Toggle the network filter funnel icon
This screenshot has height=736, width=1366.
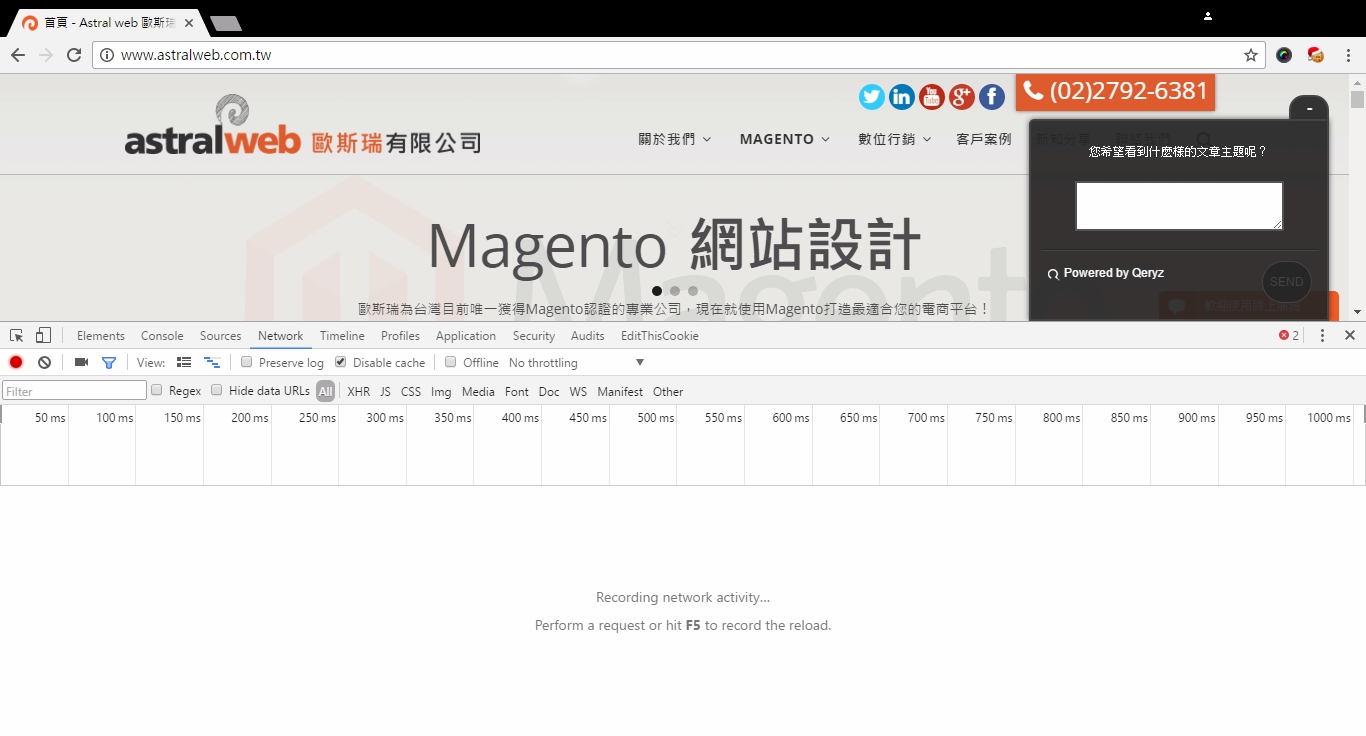[x=109, y=362]
